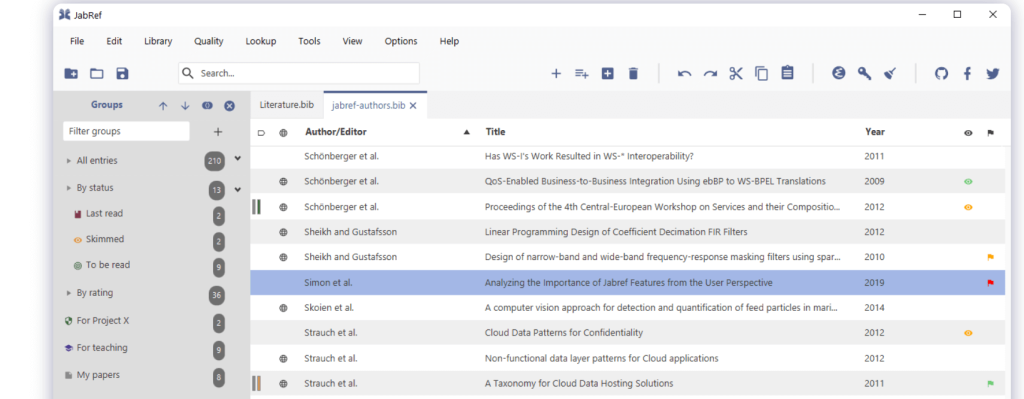
Task: Redo the last undone action
Action: (710, 74)
